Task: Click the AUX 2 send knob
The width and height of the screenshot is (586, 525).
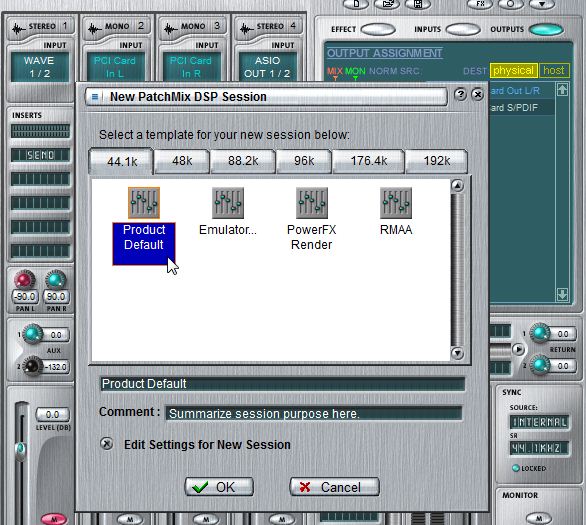Action: 32,366
